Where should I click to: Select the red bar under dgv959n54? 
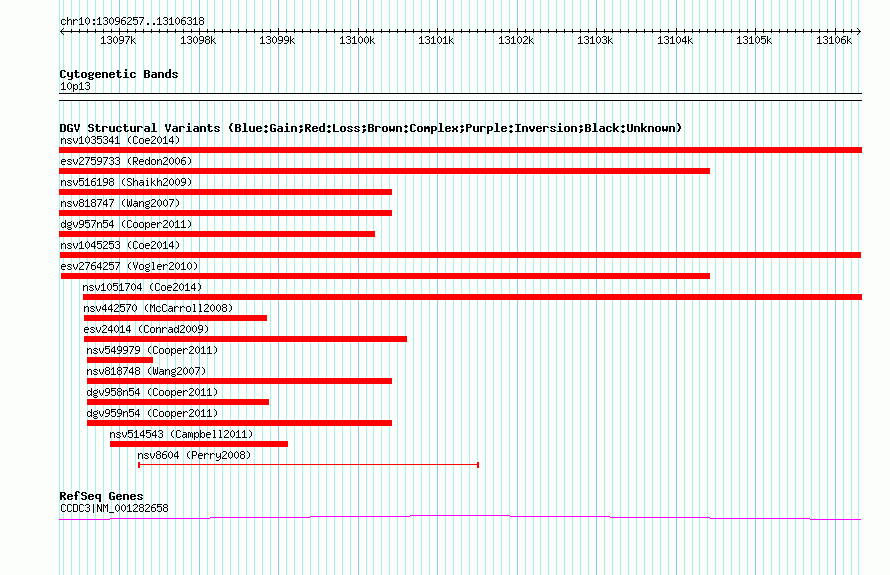point(240,423)
